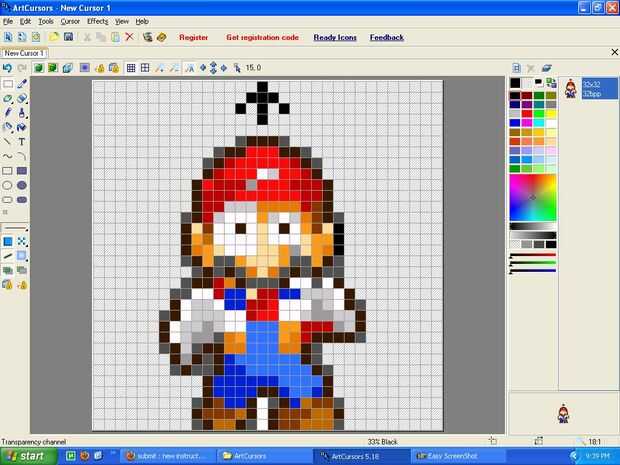Select the pencil tool
The width and height of the screenshot is (620, 465).
[8, 113]
